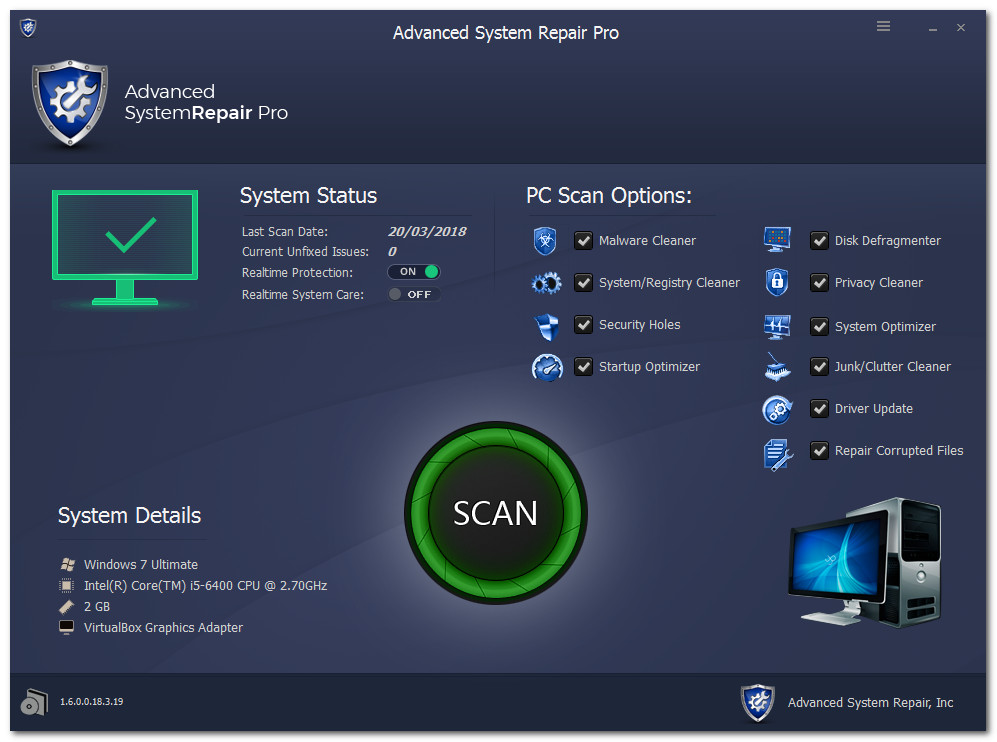Click the Malware Cleaner biohazard shield icon
The image size is (997, 742).
(x=545, y=241)
